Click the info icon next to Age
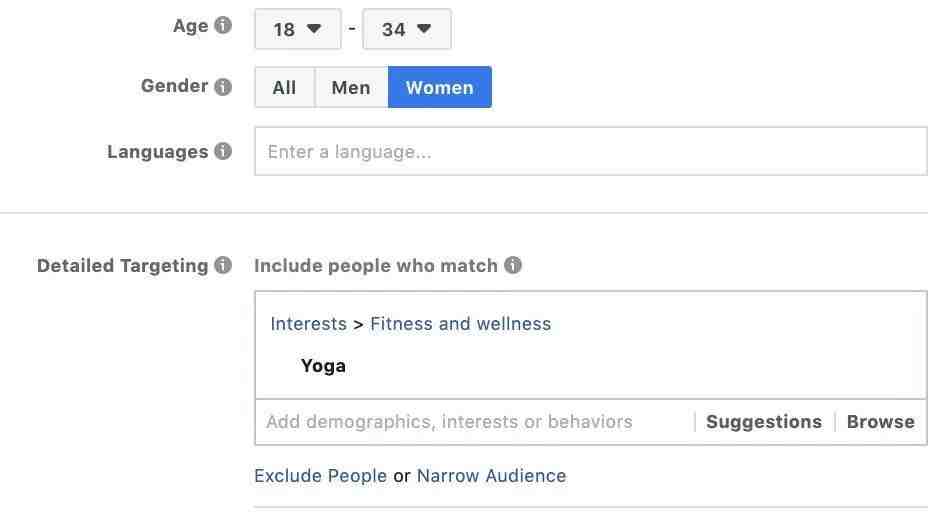This screenshot has height=513, width=950. [x=223, y=25]
